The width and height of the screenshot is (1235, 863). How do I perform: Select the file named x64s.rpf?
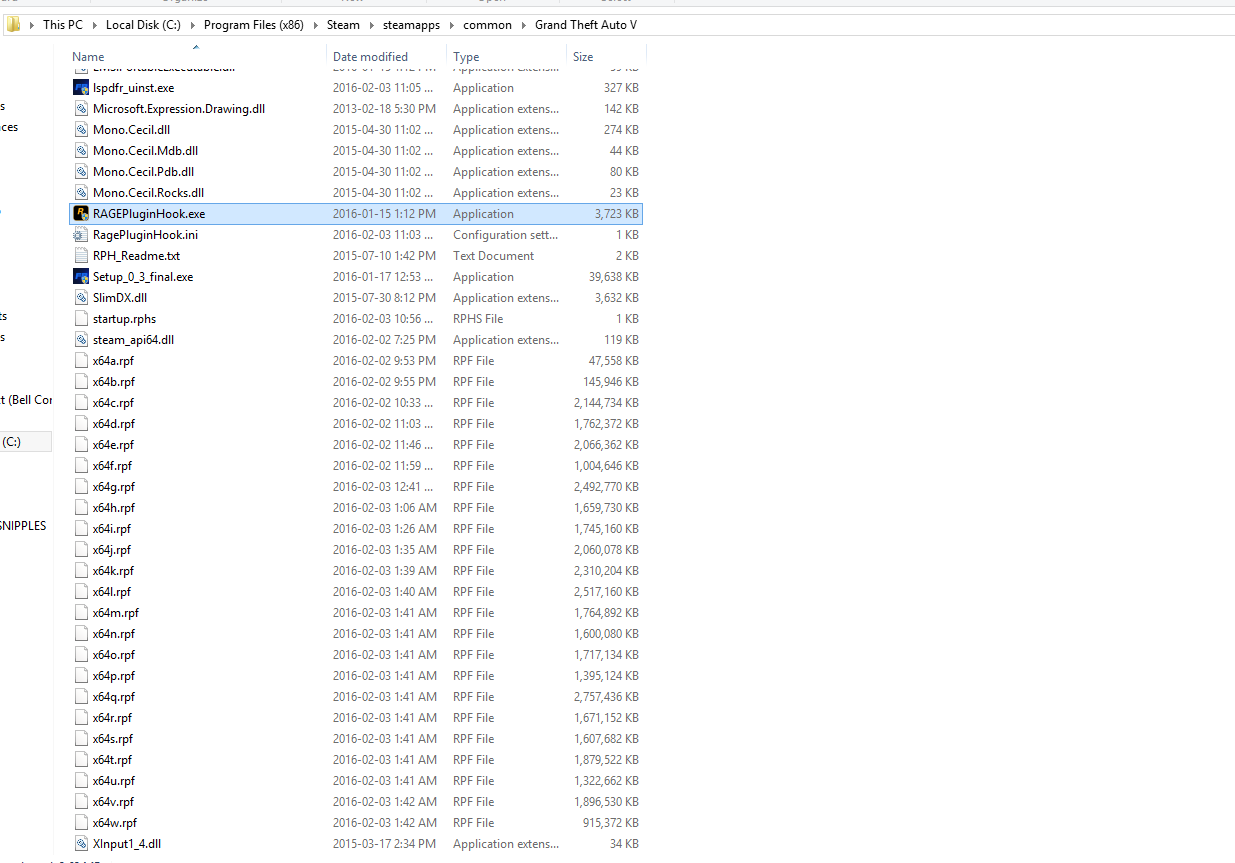(x=113, y=739)
